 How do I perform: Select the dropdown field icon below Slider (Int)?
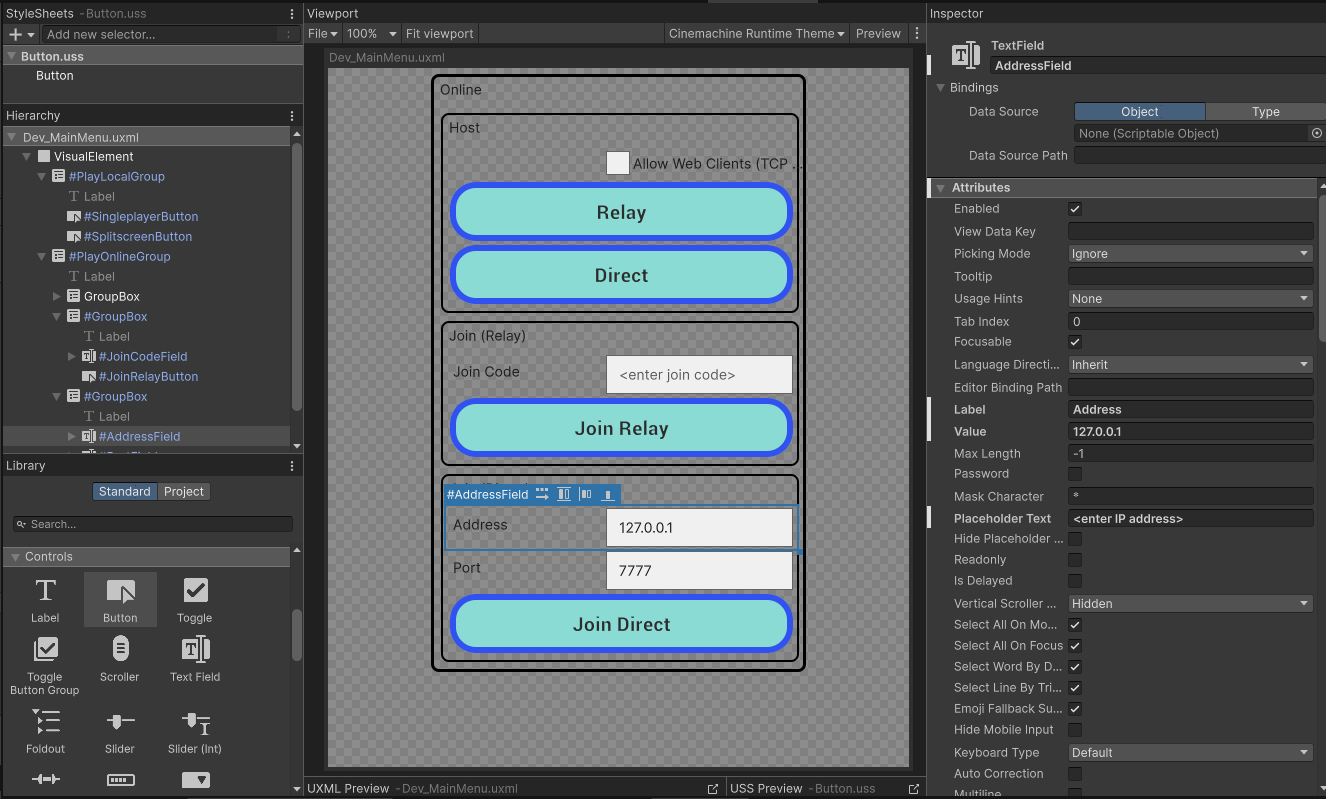[195, 779]
